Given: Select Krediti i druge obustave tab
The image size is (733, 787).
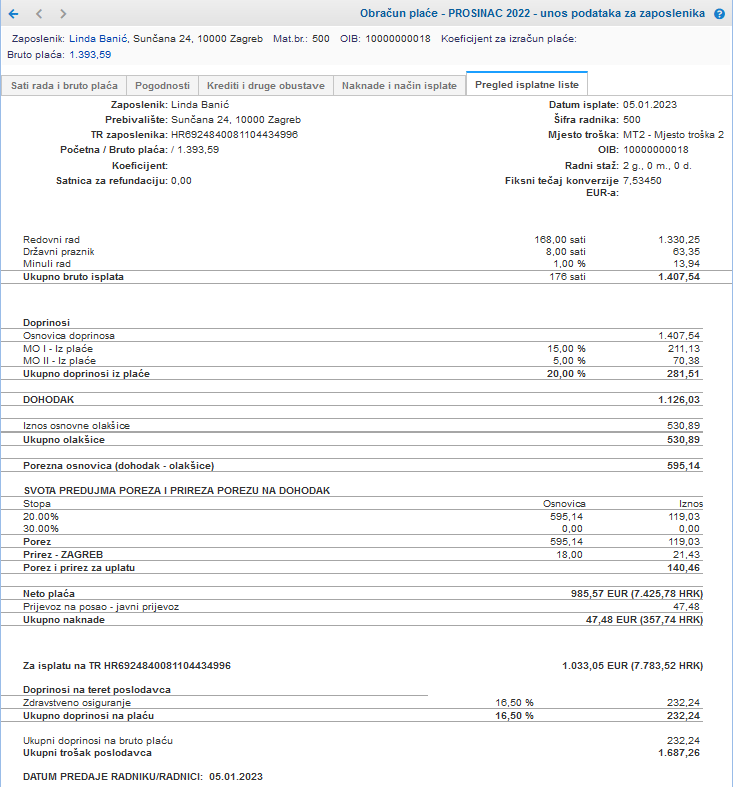Looking at the screenshot, I should 264,86.
